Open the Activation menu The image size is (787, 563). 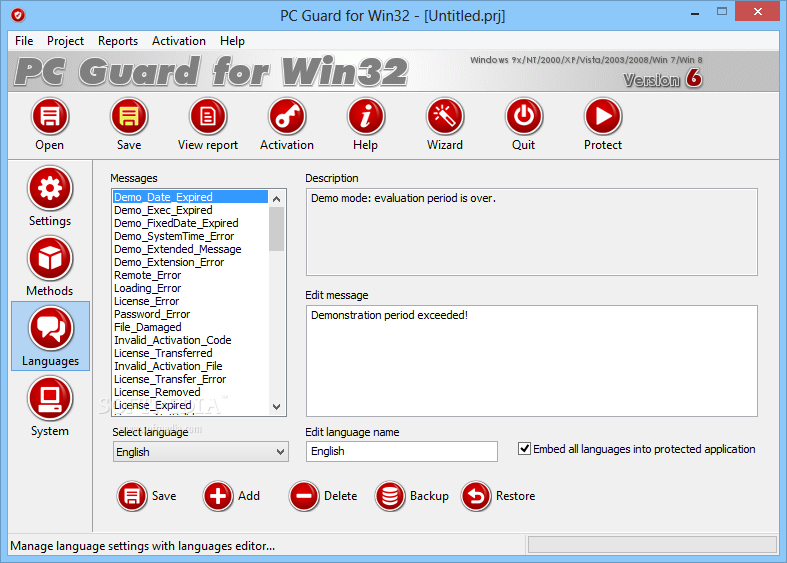[x=179, y=41]
